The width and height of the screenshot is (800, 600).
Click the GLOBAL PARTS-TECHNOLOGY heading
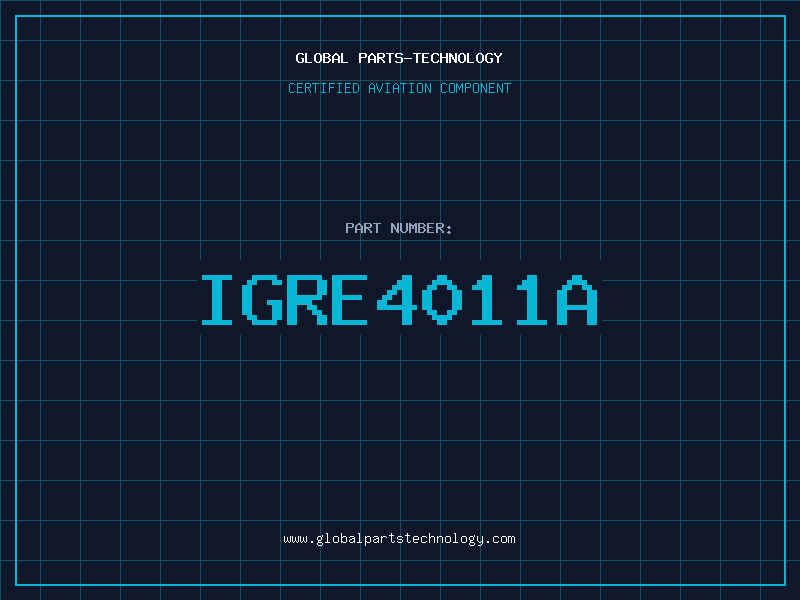point(399,58)
